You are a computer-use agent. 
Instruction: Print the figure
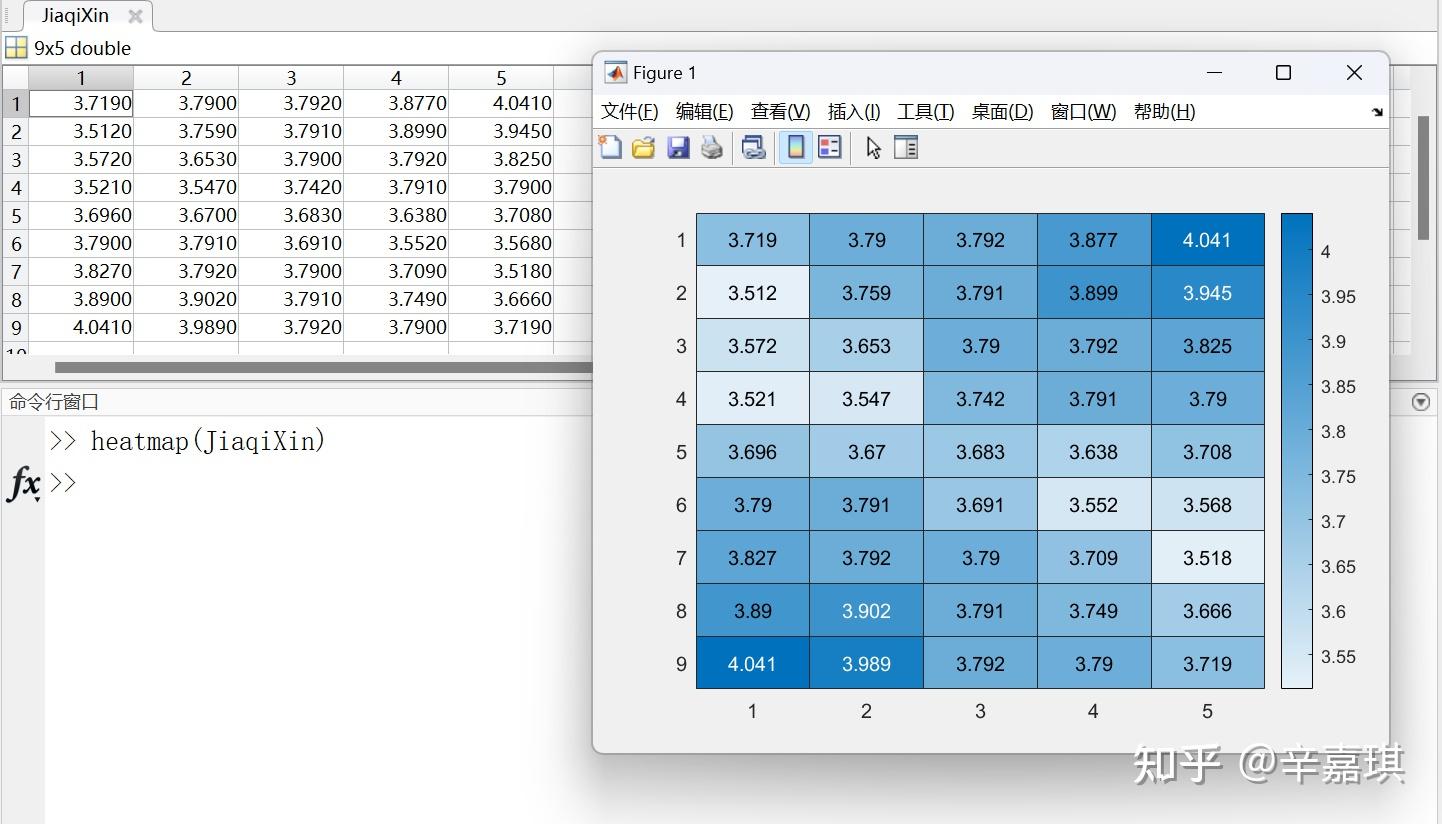pos(711,147)
